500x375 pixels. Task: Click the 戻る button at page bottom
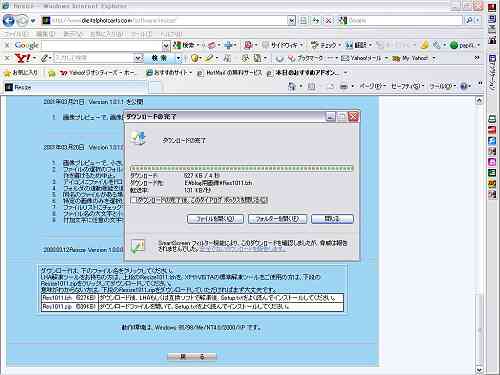(x=192, y=357)
